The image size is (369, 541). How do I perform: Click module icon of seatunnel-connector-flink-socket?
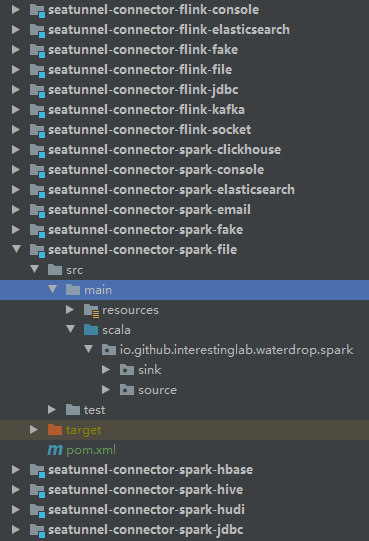[37, 130]
